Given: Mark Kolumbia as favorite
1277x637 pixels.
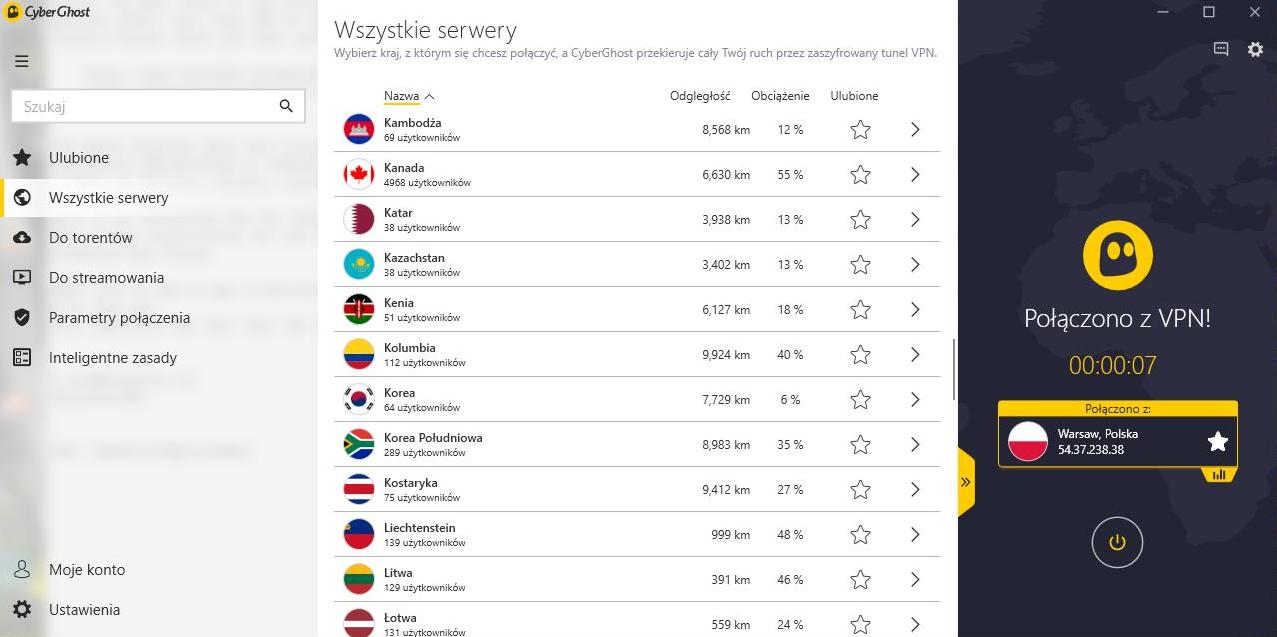Looking at the screenshot, I should pyautogui.click(x=860, y=355).
